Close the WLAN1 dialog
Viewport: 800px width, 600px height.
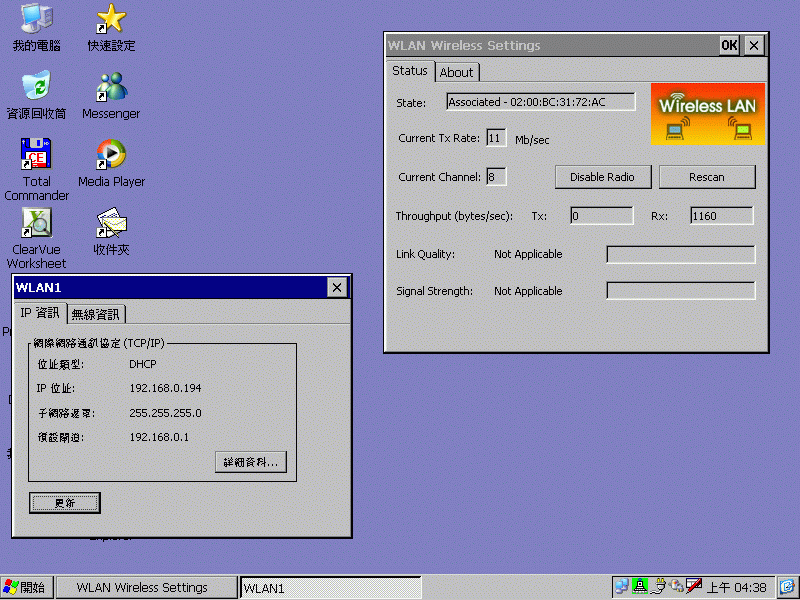click(337, 287)
